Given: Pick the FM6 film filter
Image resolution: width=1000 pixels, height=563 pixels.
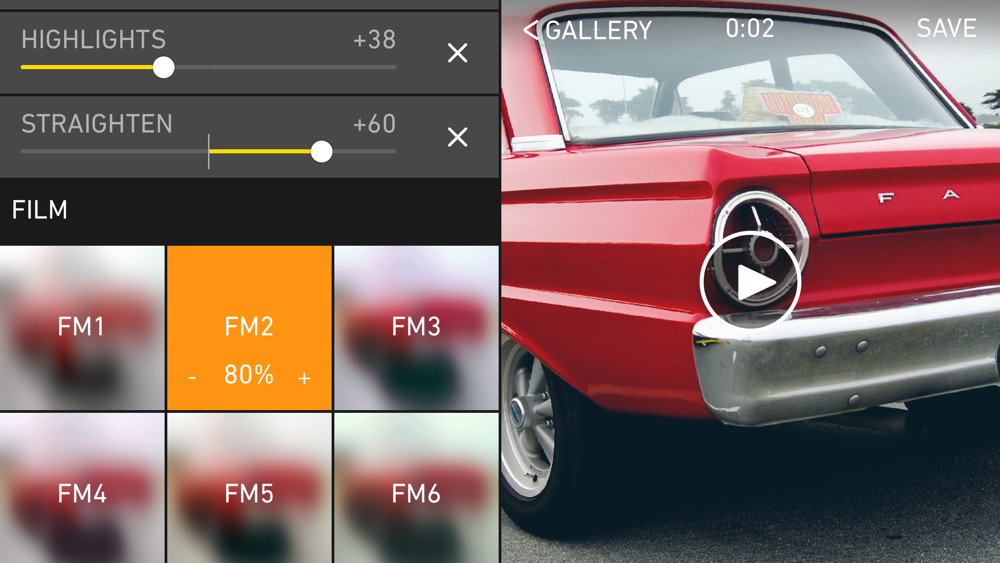Looking at the screenshot, I should [416, 488].
